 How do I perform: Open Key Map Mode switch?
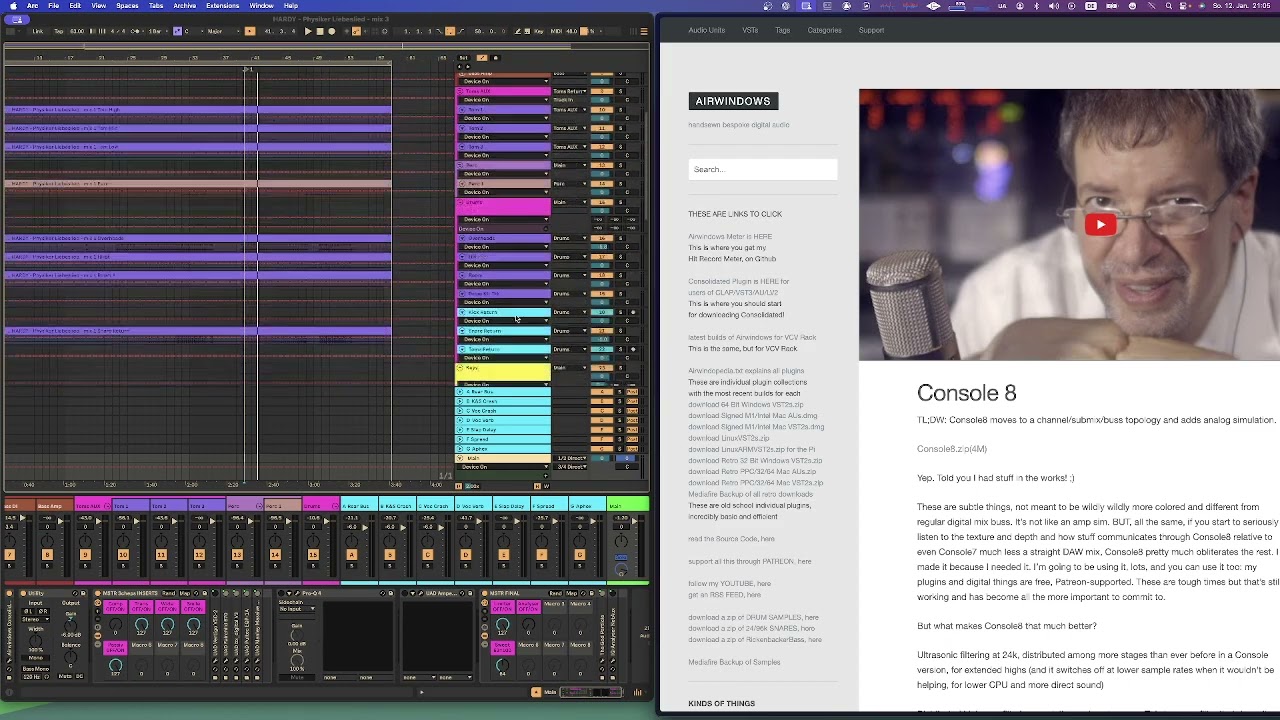click(539, 31)
